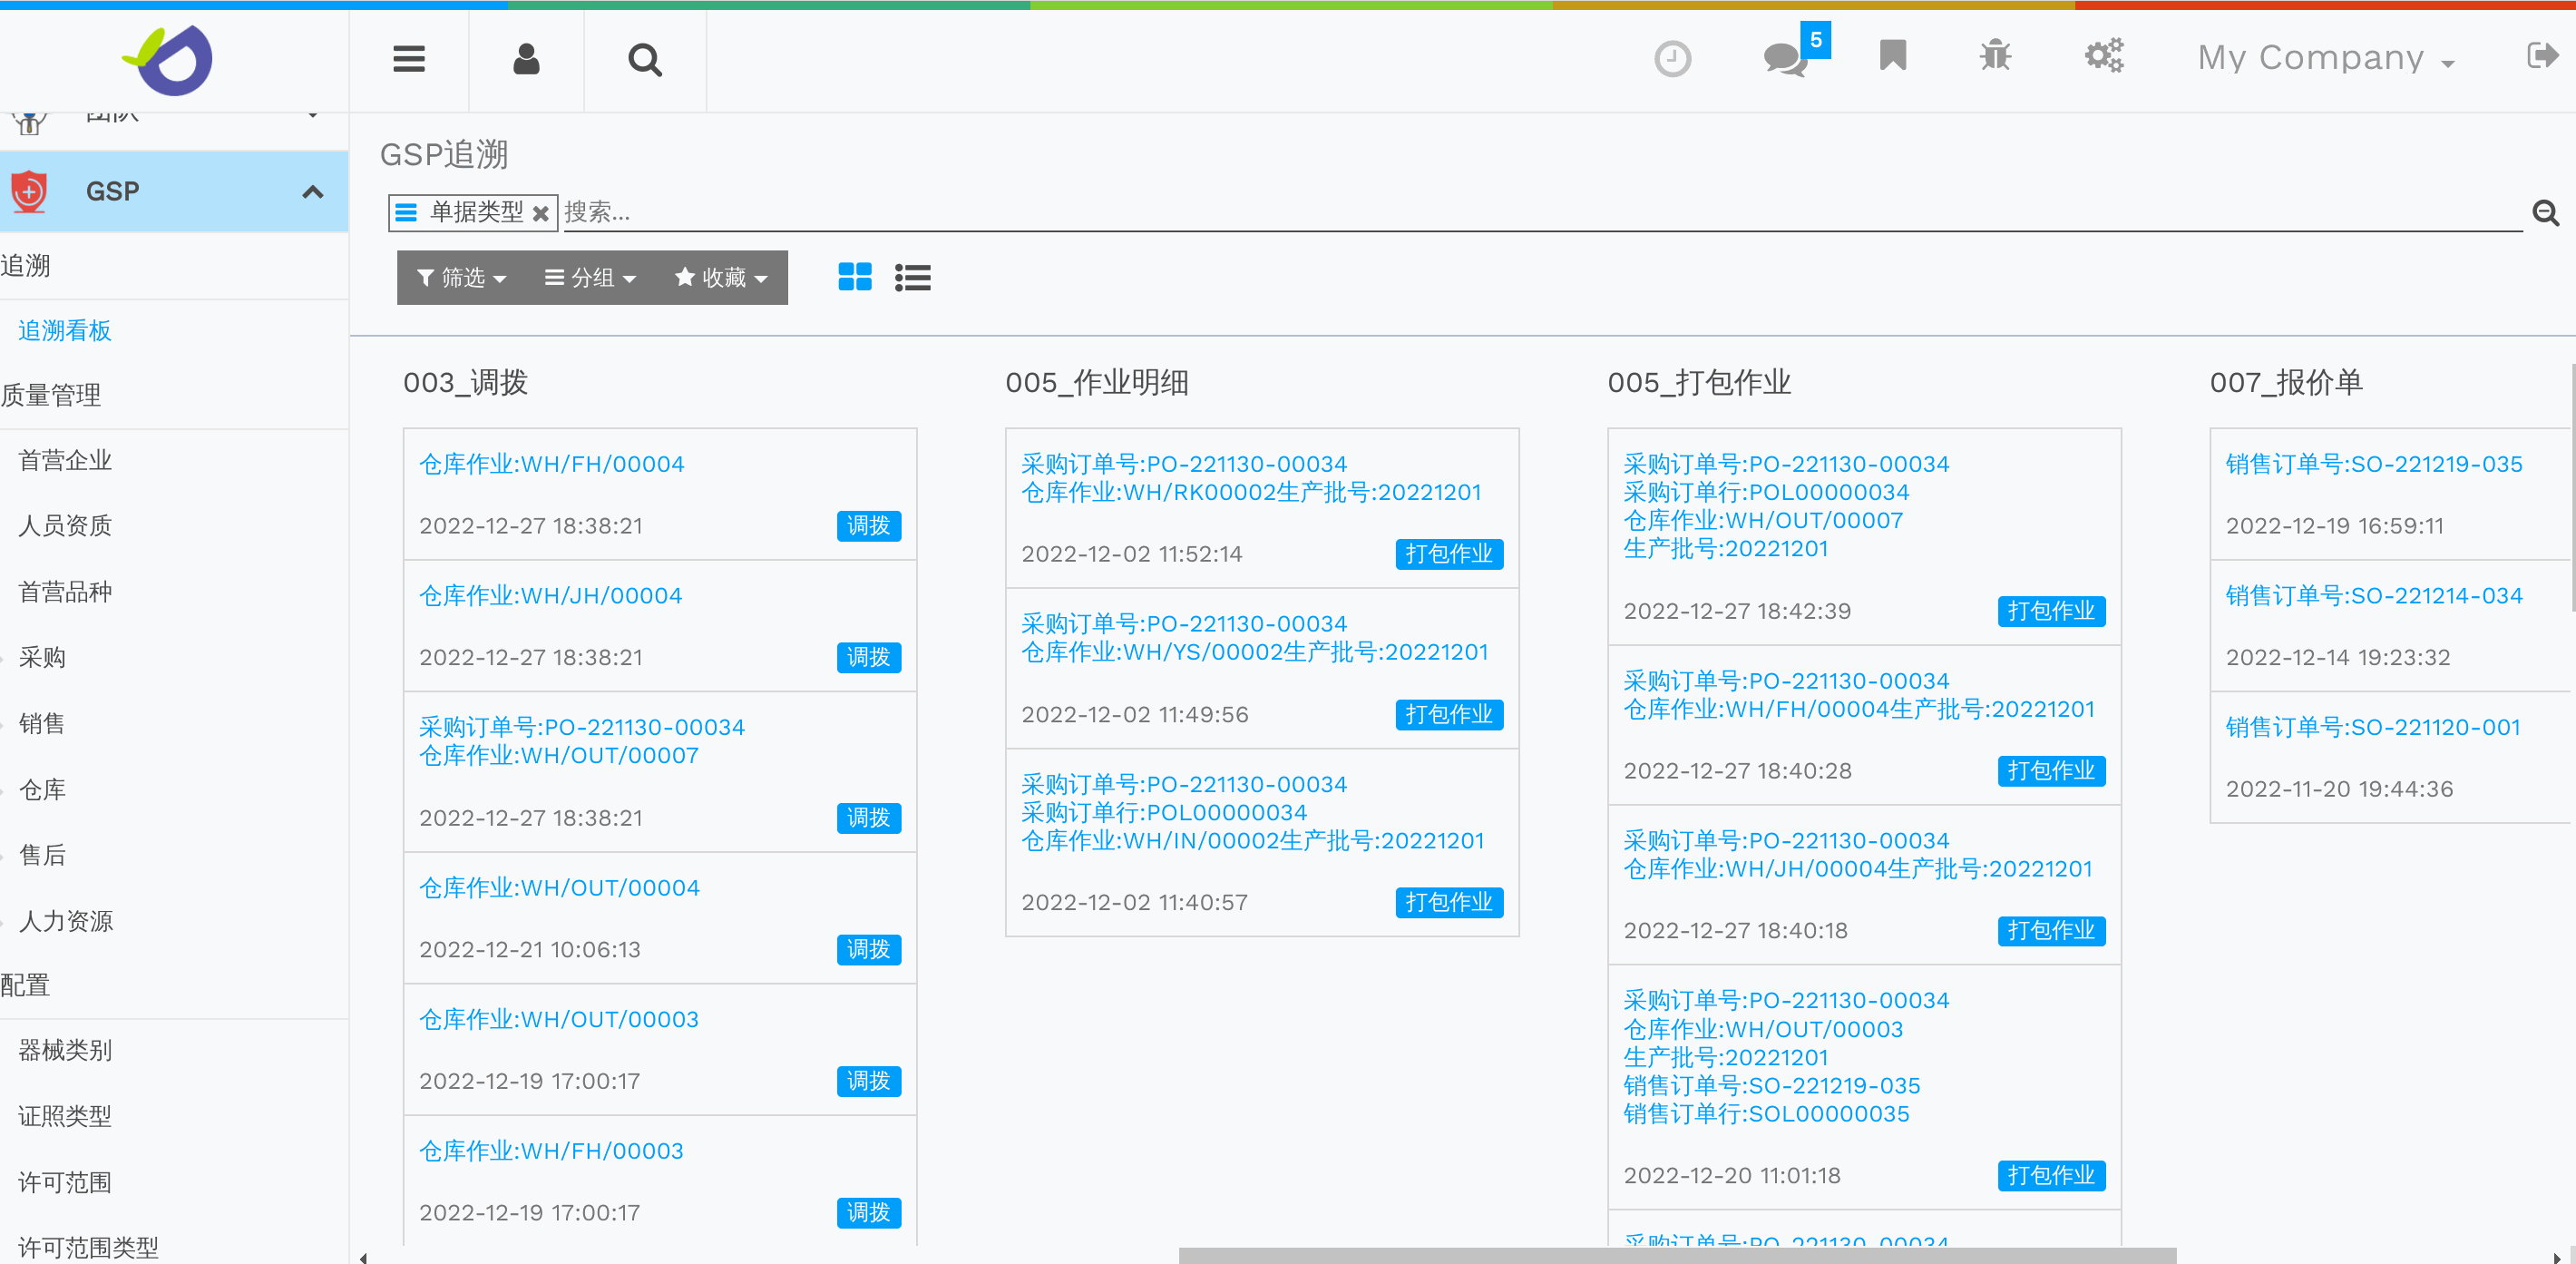Screen dimensions: 2576x1264
Task: Switch to list view
Action: tap(912, 277)
